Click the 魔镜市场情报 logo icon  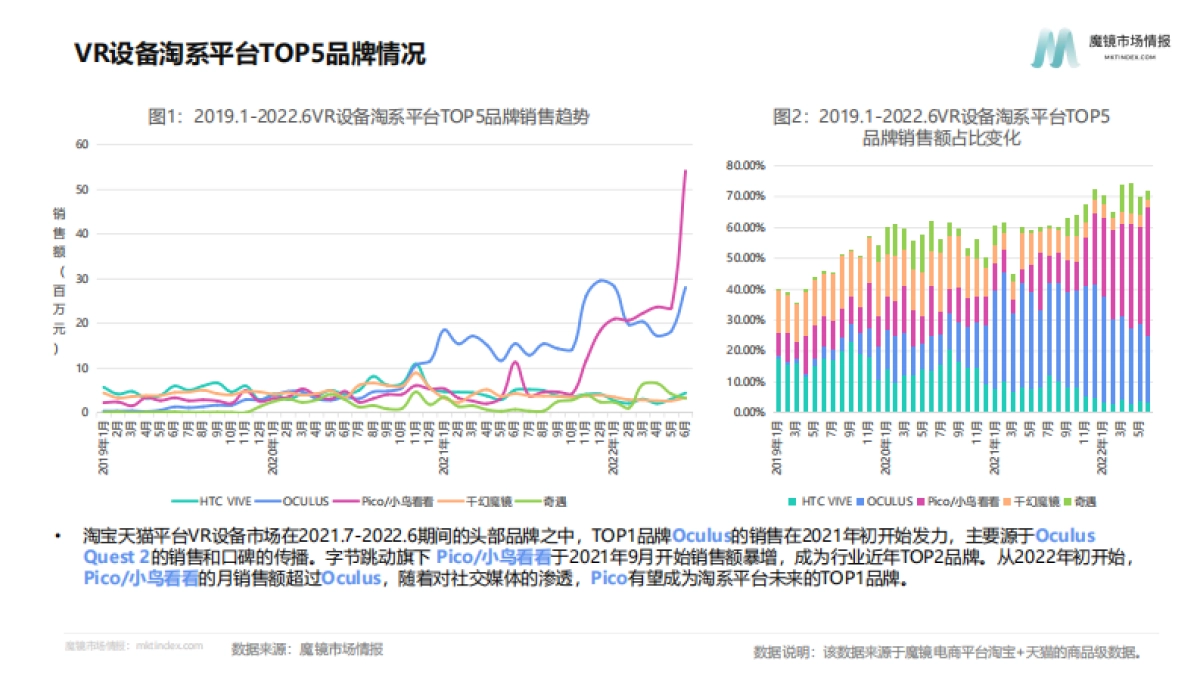1055,48
